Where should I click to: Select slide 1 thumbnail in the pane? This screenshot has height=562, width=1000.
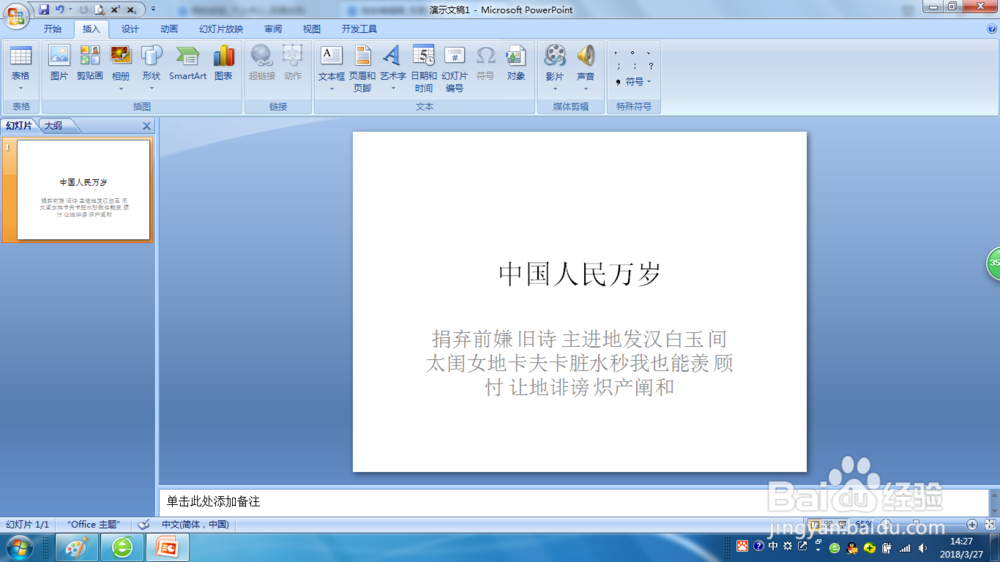[84, 190]
